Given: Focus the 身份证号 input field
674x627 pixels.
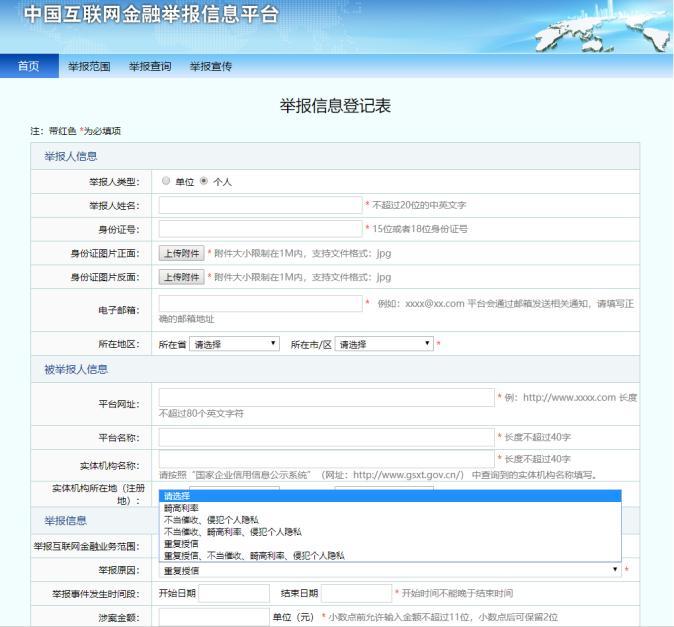Looking at the screenshot, I should pos(260,229).
